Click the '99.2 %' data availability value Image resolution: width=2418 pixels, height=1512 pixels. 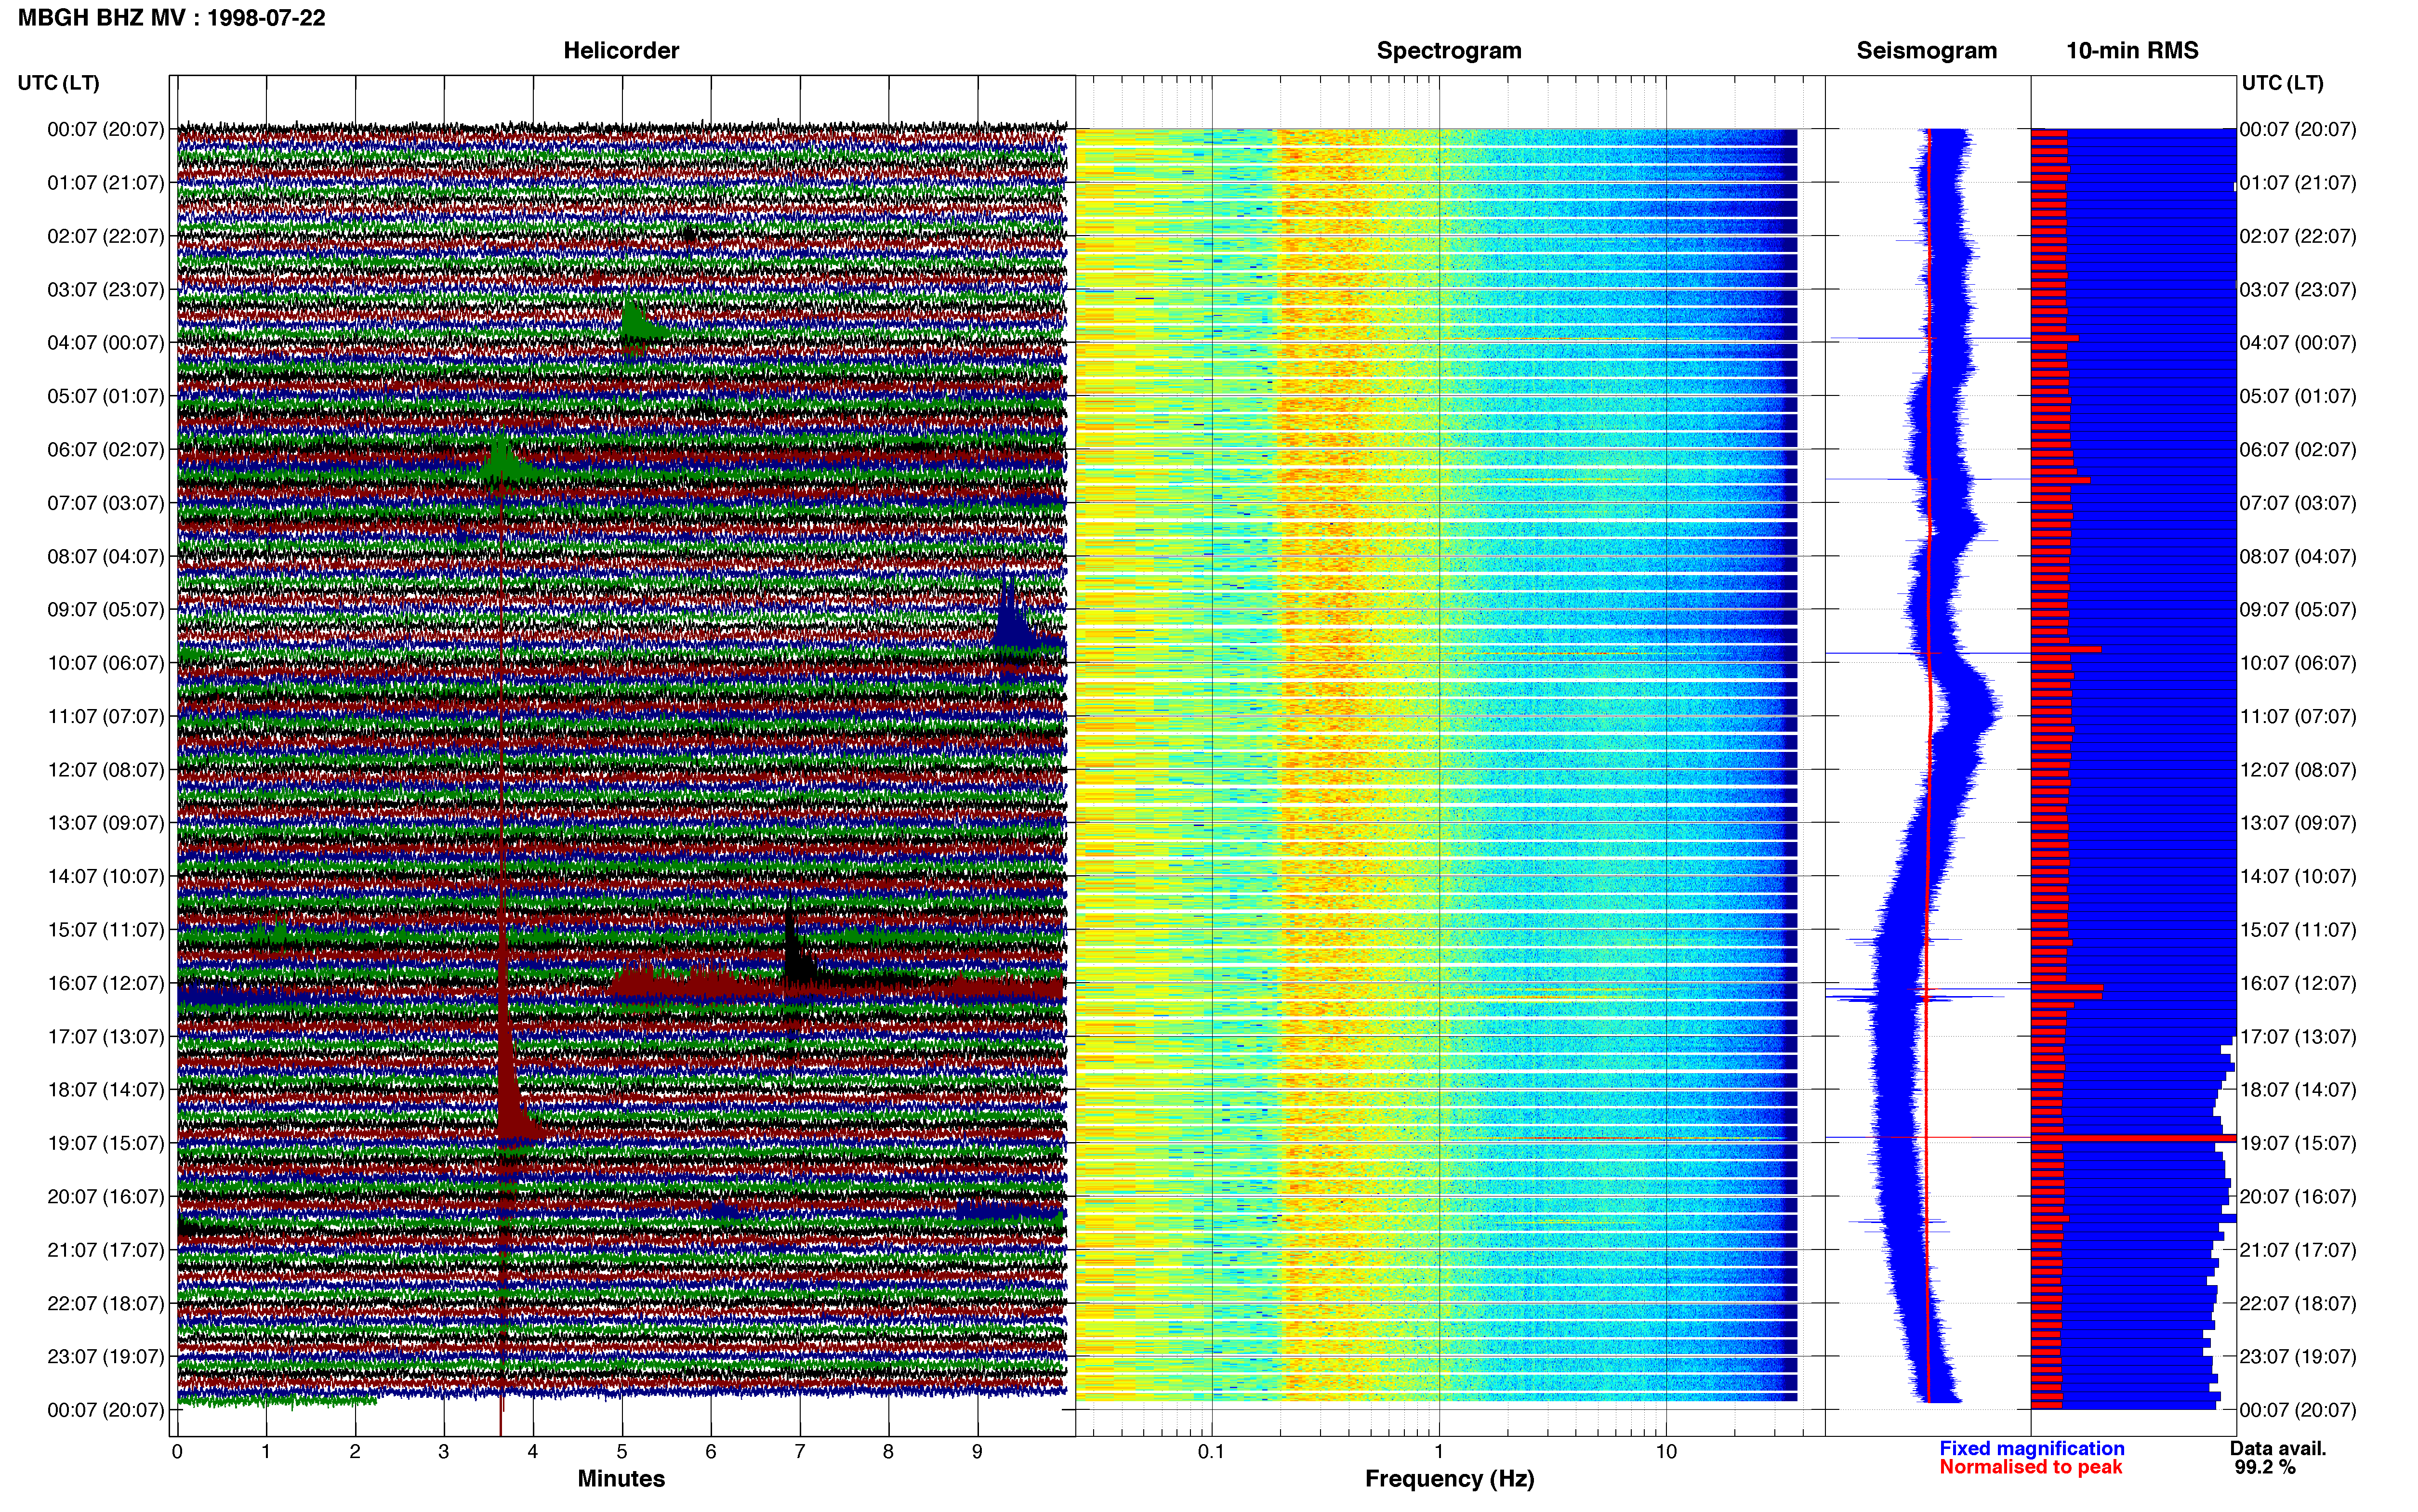click(2265, 1467)
